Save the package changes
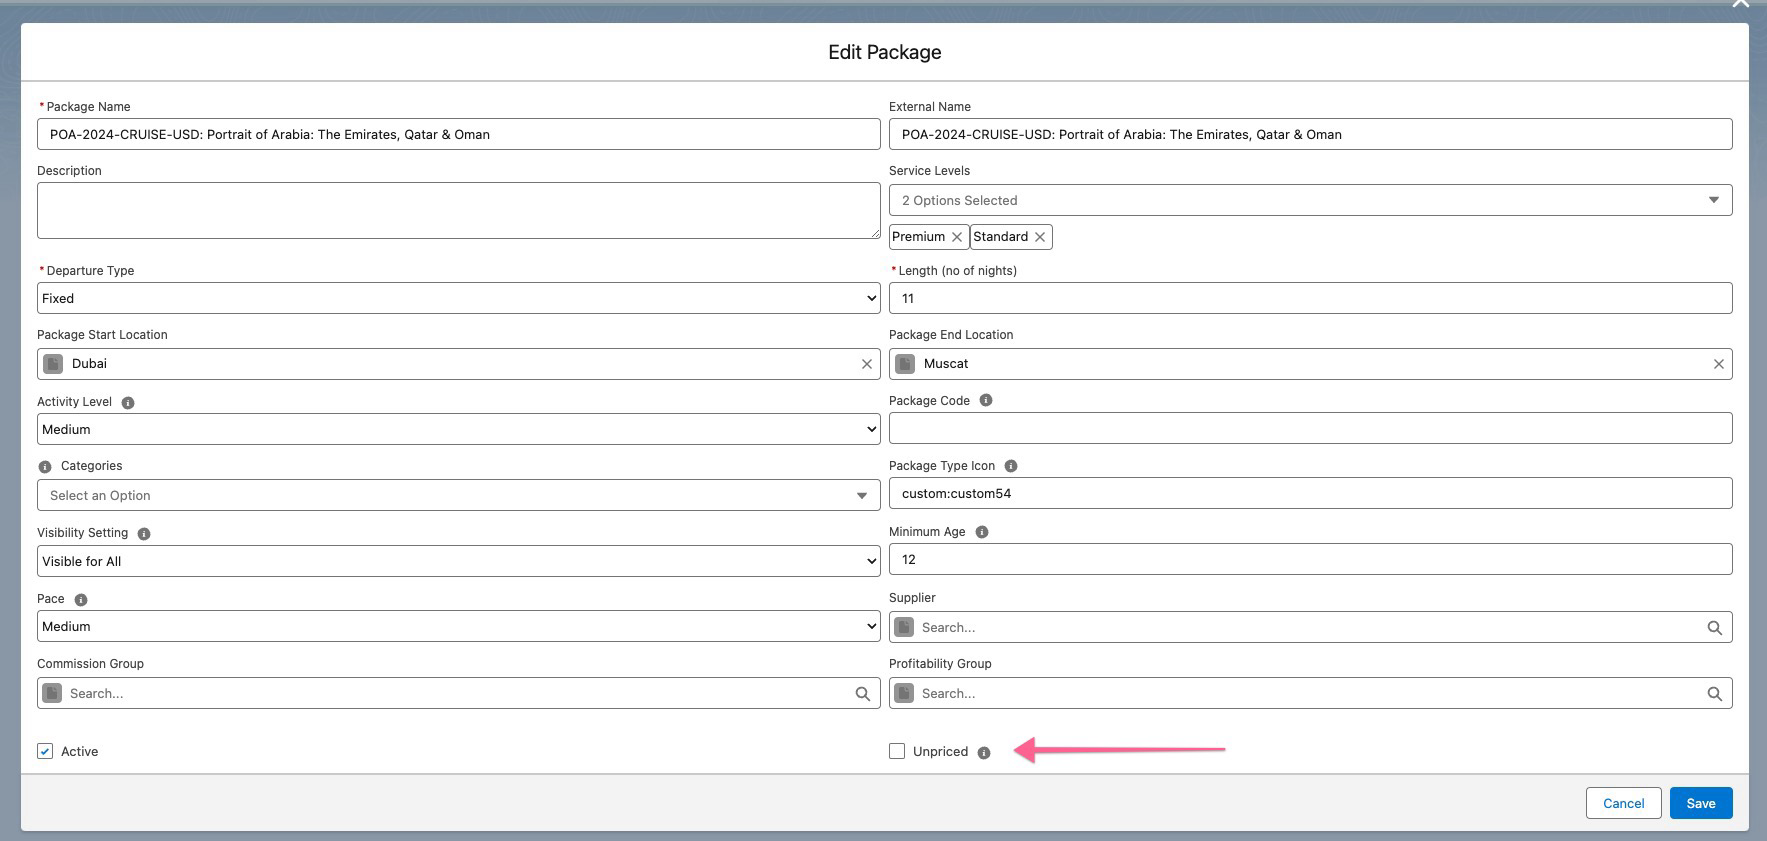1767x841 pixels. [1700, 803]
